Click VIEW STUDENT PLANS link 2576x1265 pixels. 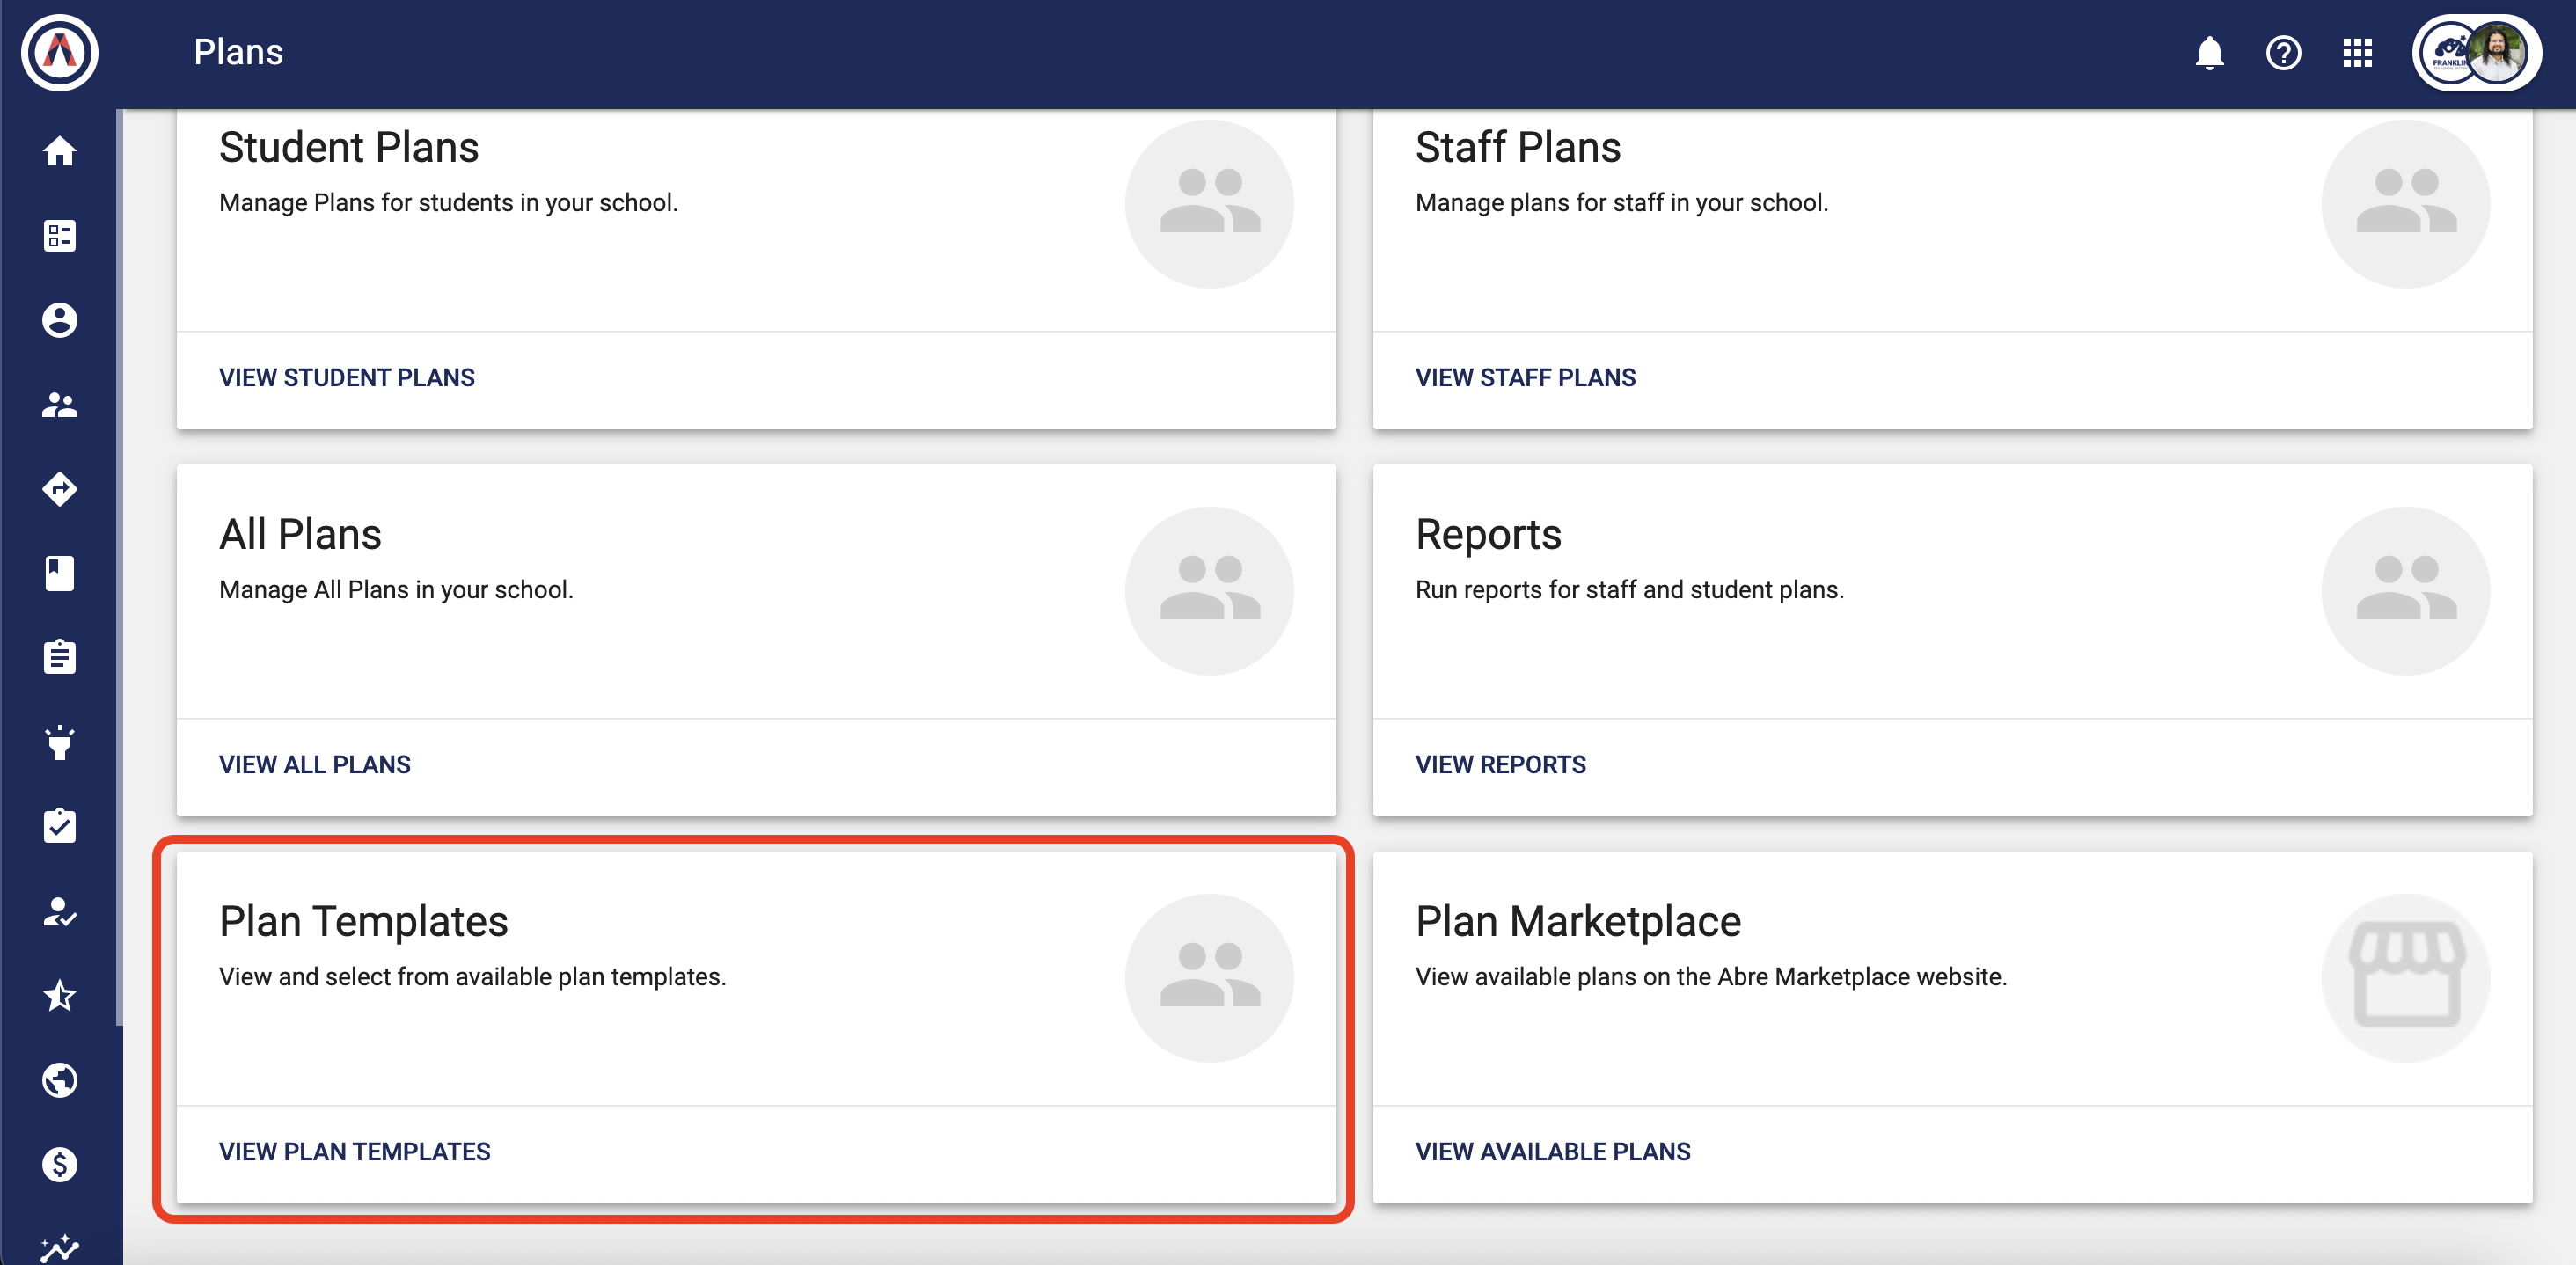pyautogui.click(x=346, y=378)
